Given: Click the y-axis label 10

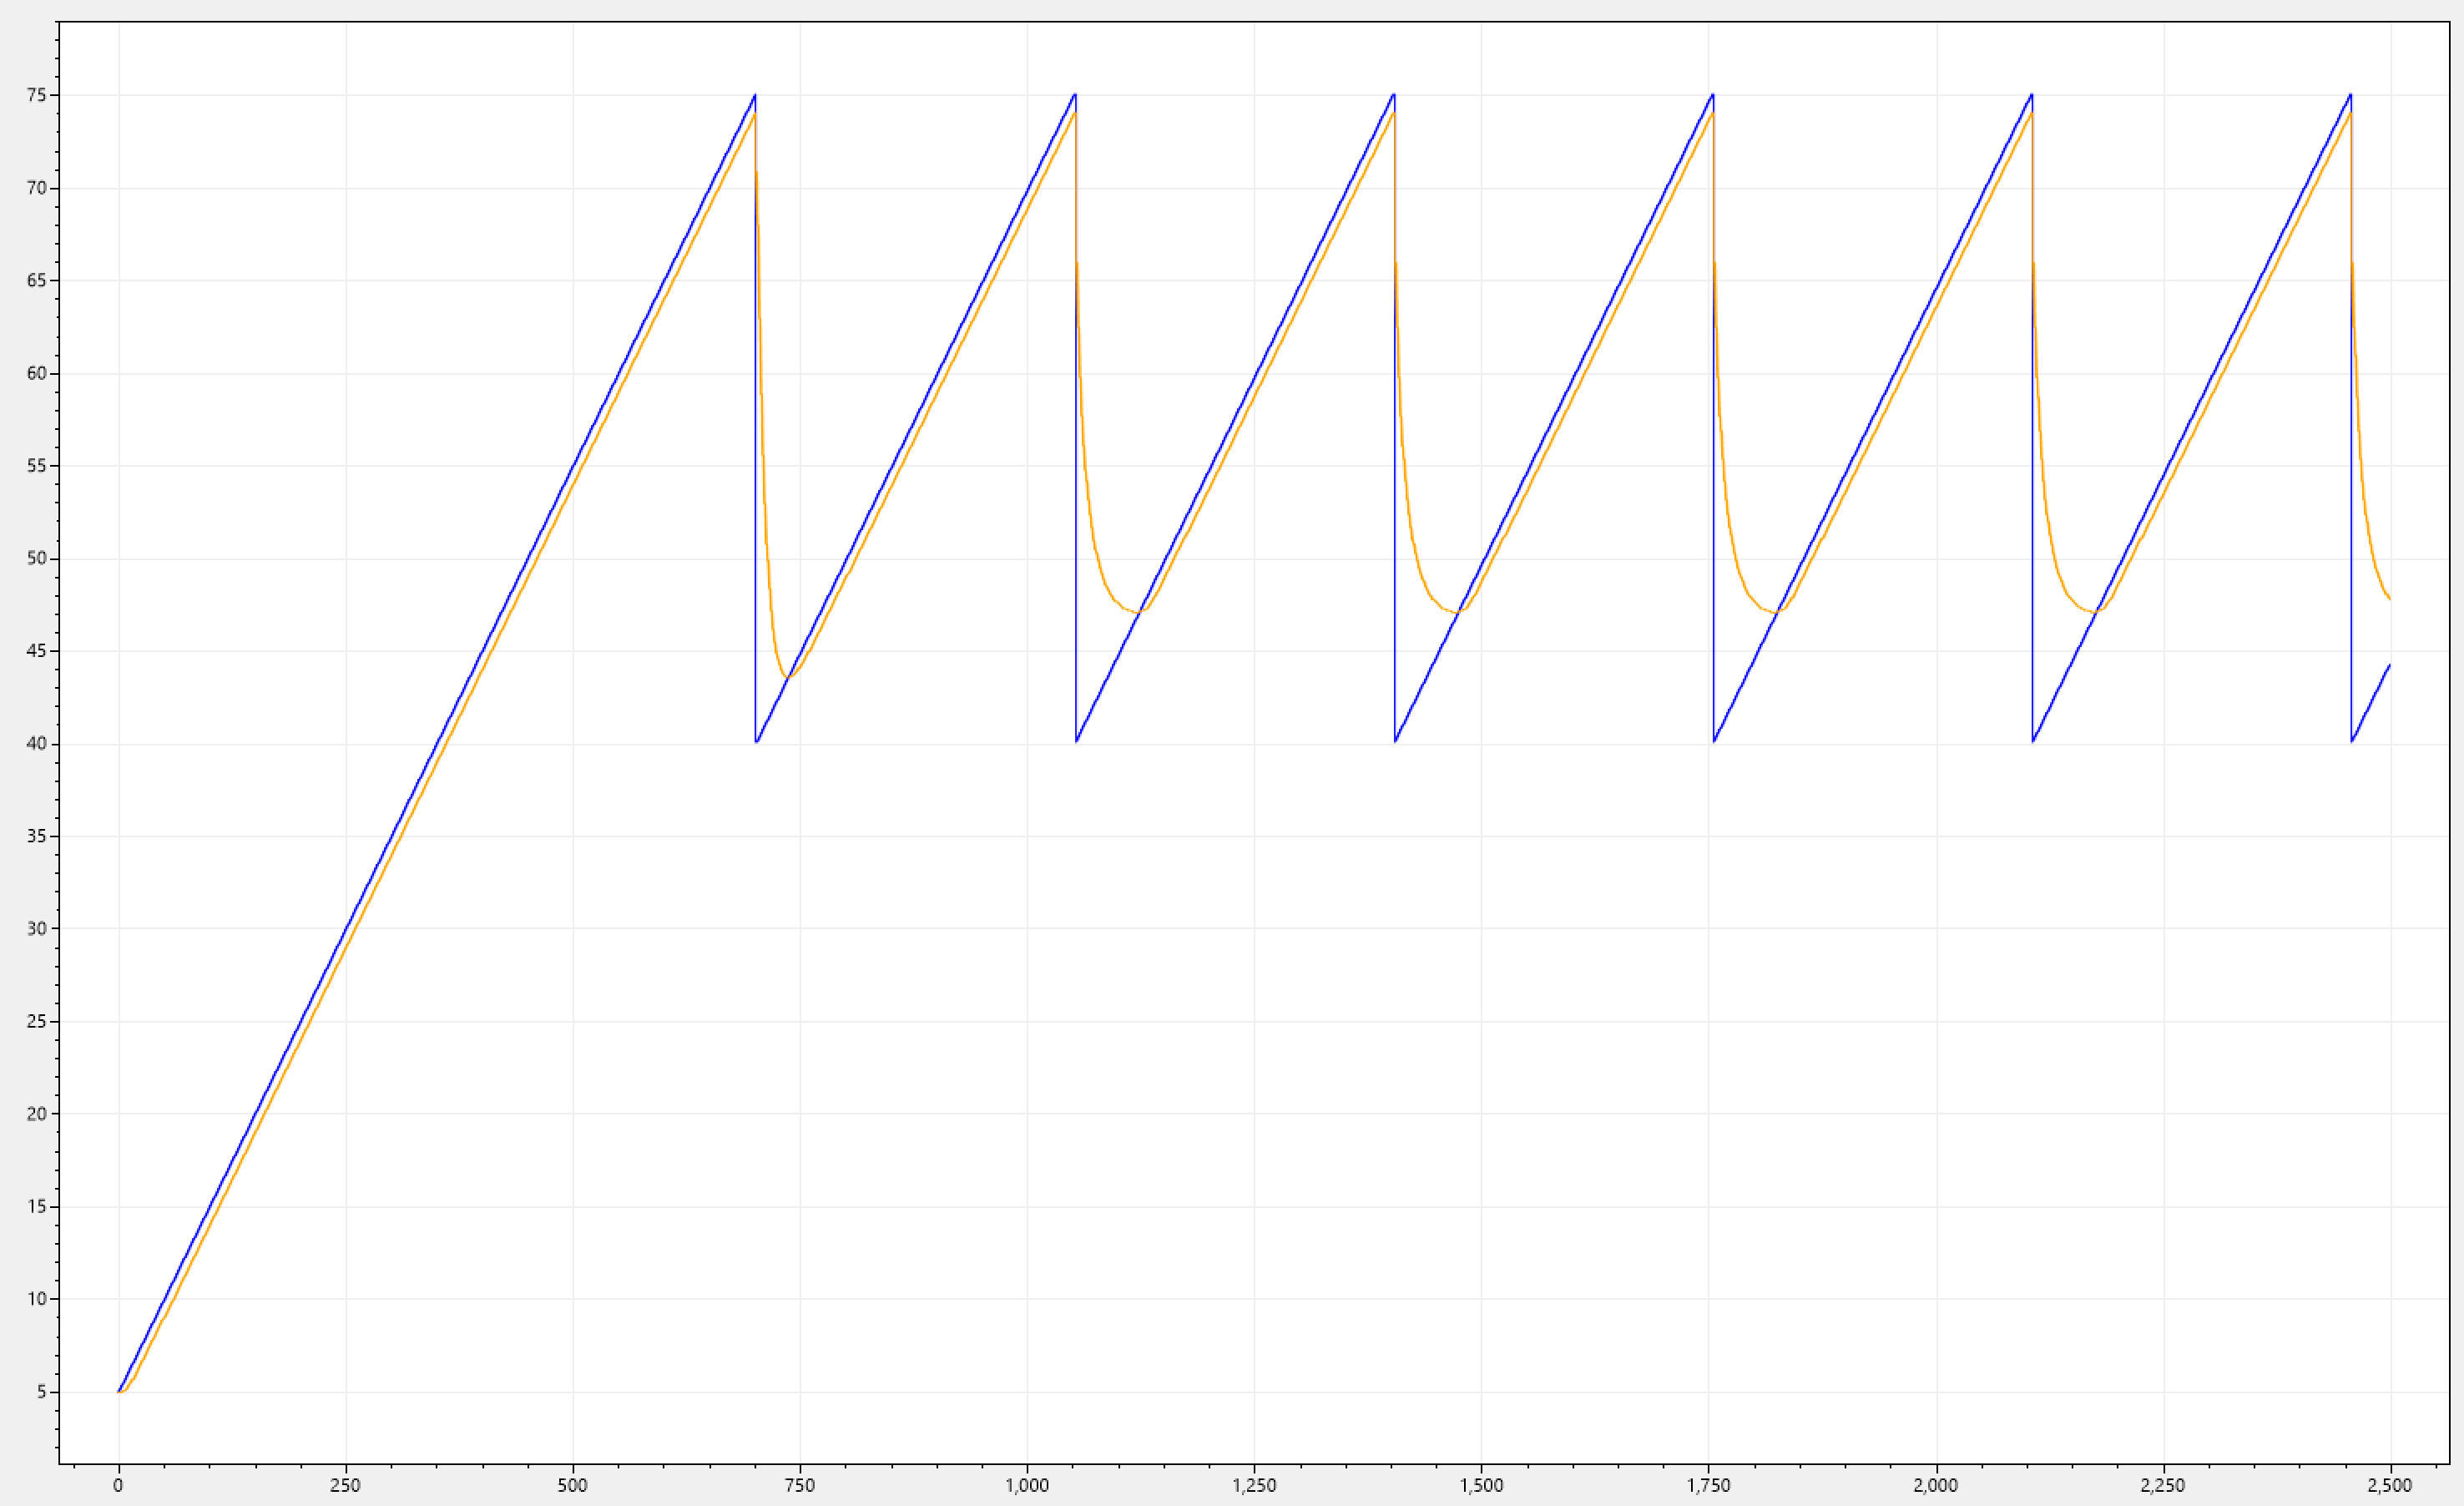Looking at the screenshot, I should tap(37, 1298).
